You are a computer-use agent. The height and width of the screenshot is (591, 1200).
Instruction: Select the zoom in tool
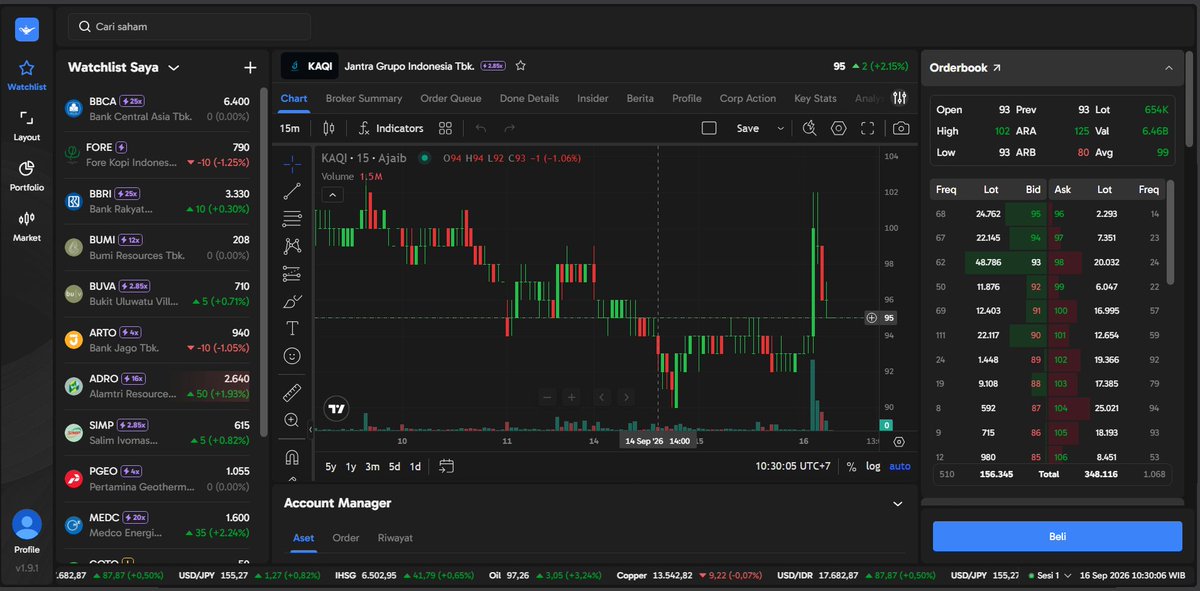tap(292, 420)
